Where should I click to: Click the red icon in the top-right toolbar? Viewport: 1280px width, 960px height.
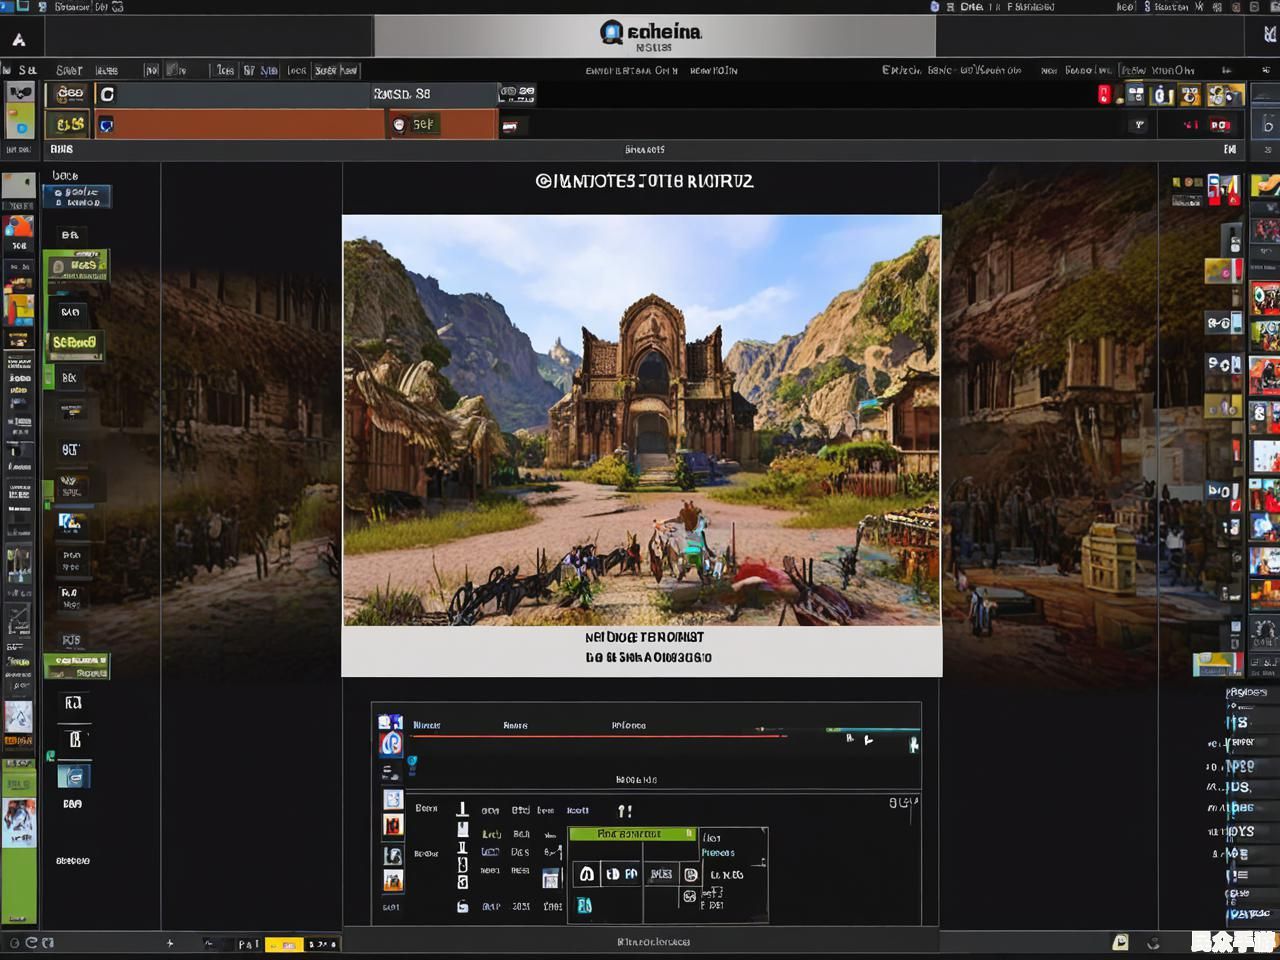point(1104,95)
